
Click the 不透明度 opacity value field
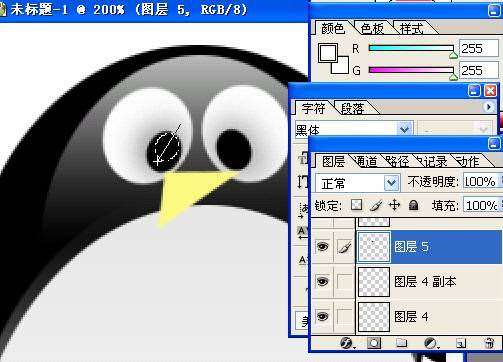click(x=482, y=182)
